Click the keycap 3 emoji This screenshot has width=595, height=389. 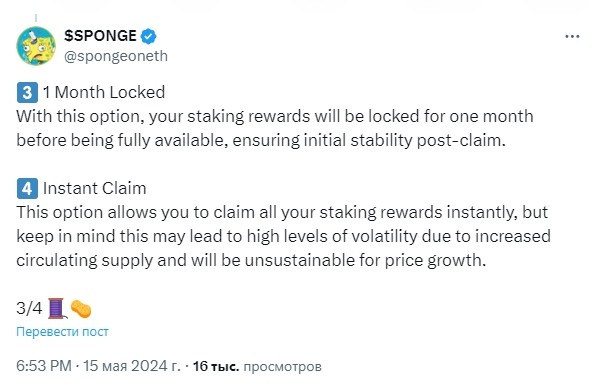[27, 93]
